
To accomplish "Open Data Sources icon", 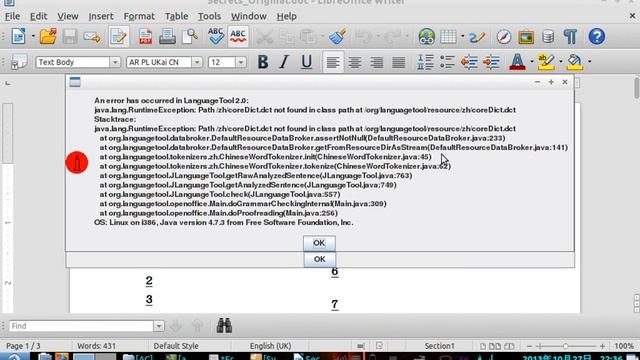I will 548,37.
